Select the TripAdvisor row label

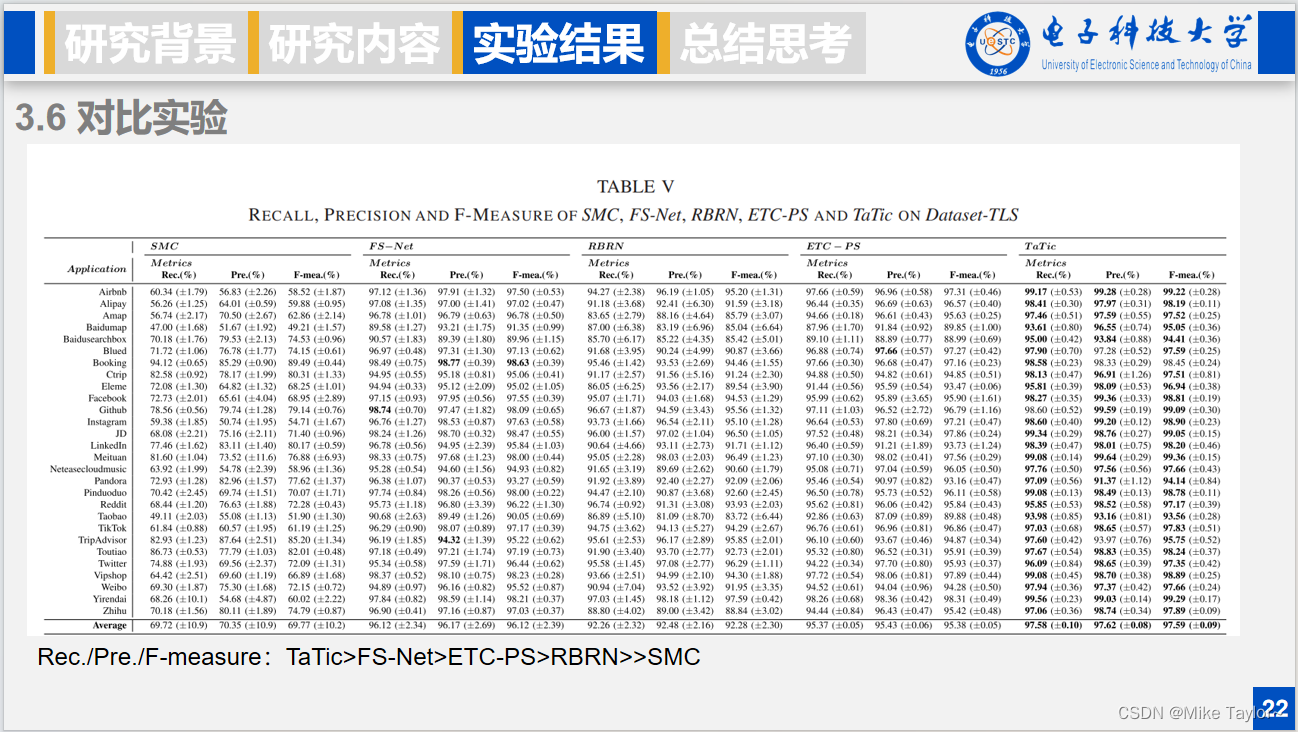(104, 540)
